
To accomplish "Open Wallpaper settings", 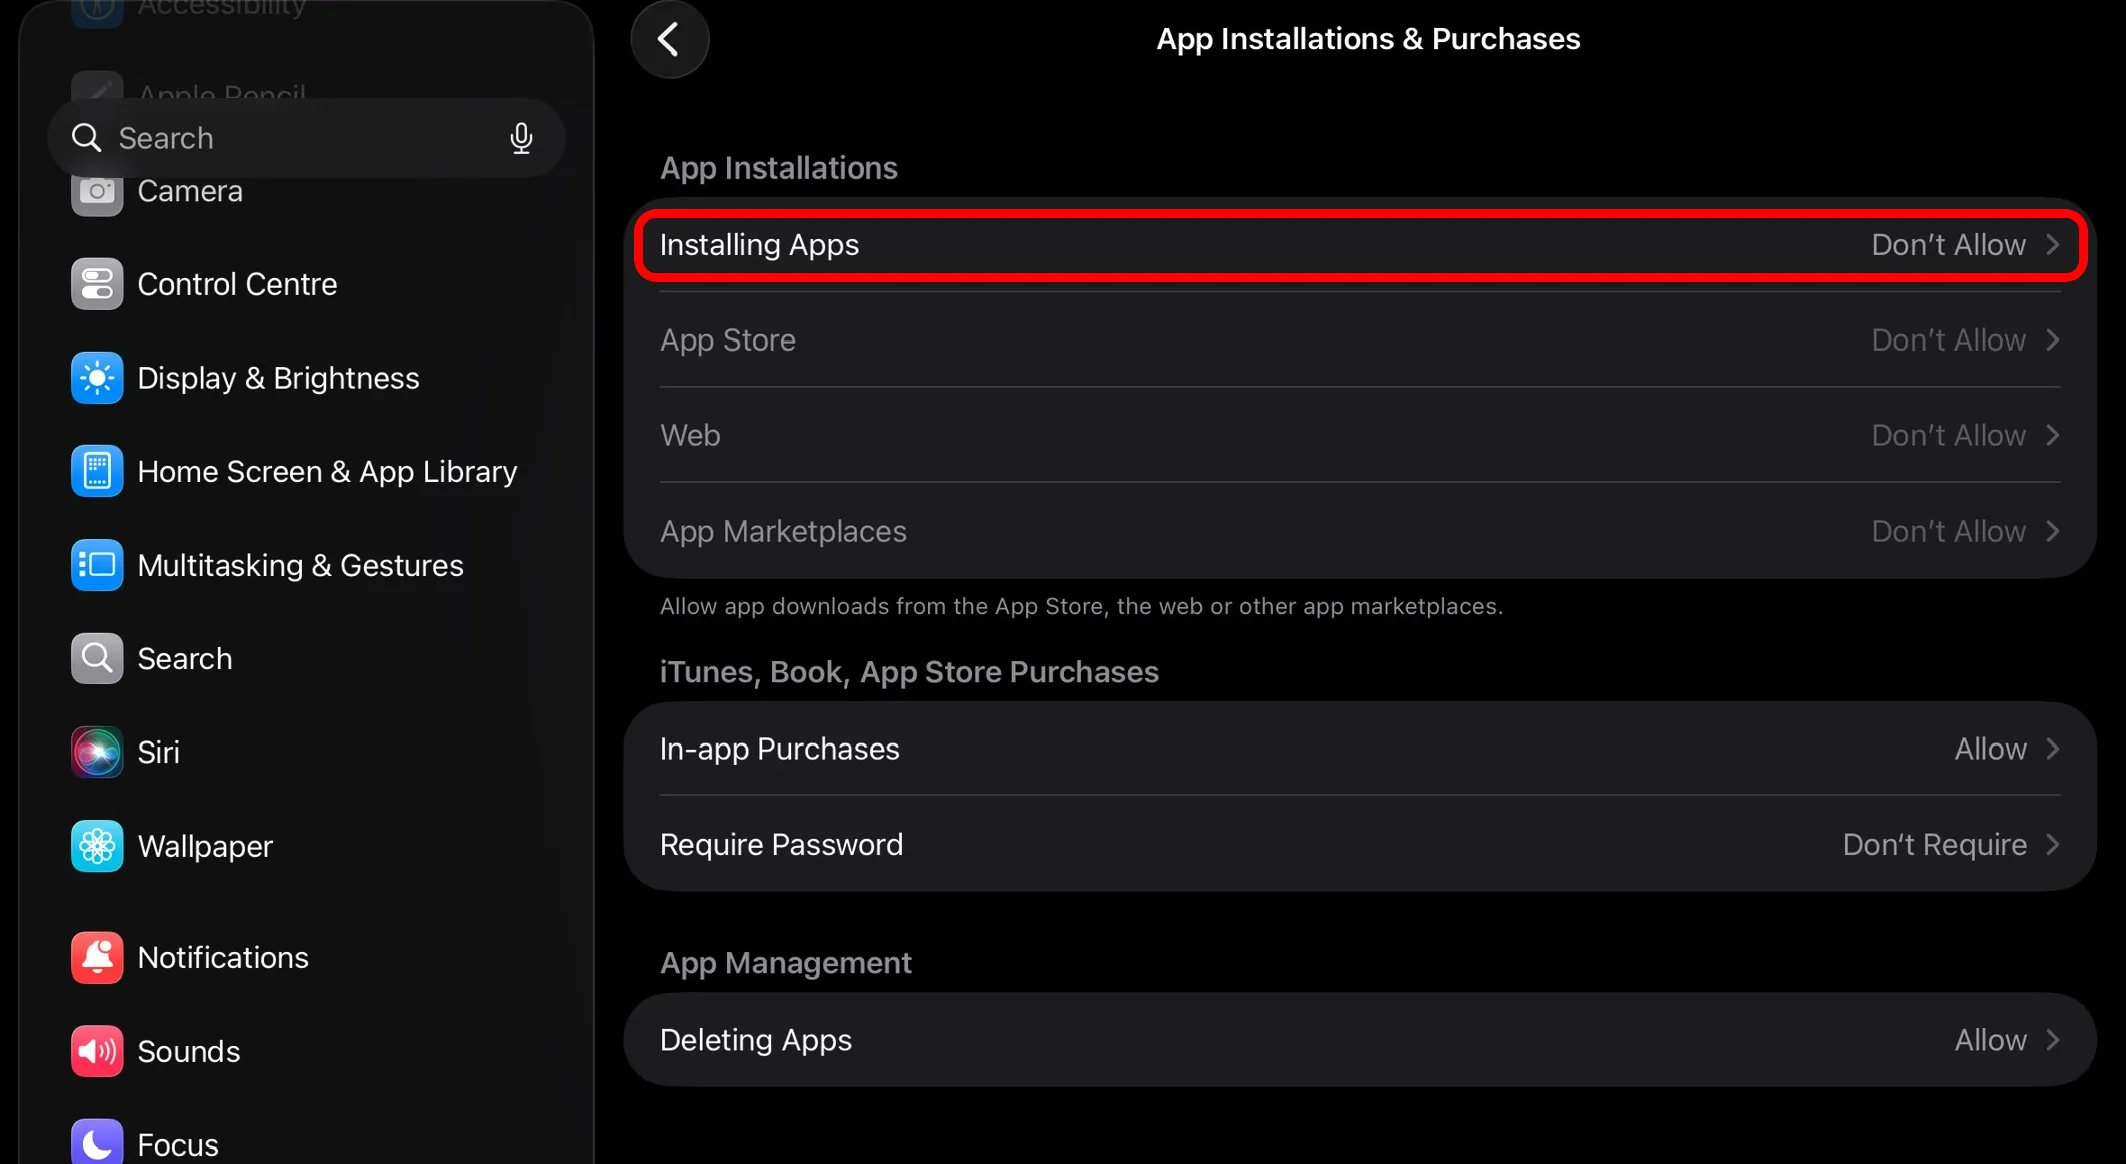I will pos(305,846).
